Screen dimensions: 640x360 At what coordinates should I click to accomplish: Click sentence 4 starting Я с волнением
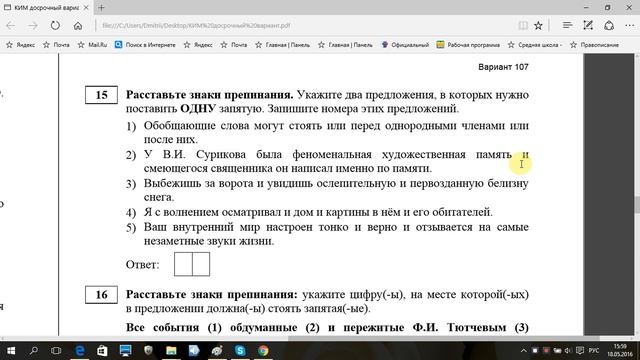(318, 212)
